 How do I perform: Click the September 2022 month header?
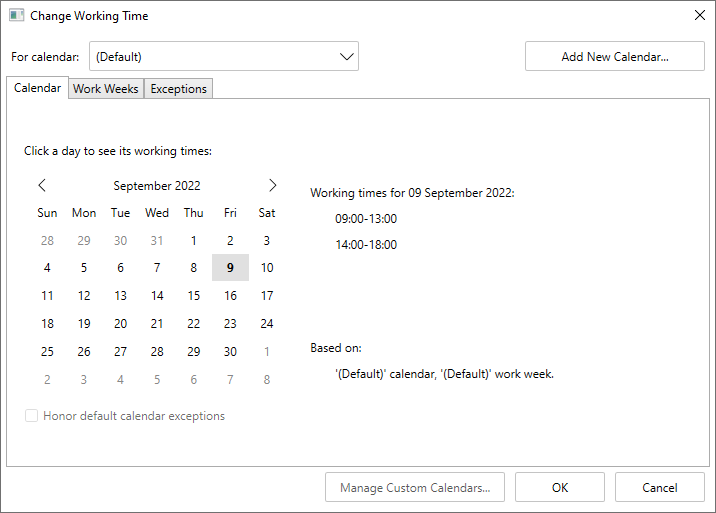[157, 186]
